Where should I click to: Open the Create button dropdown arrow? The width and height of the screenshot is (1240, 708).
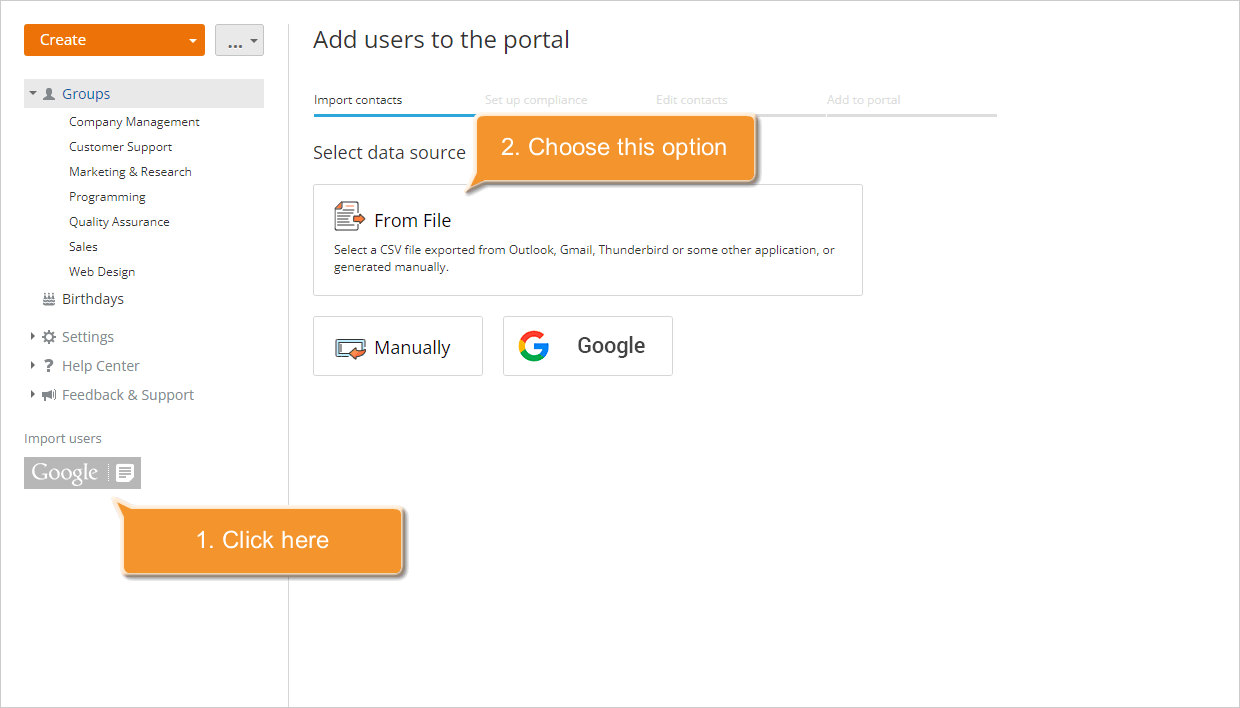click(x=193, y=40)
